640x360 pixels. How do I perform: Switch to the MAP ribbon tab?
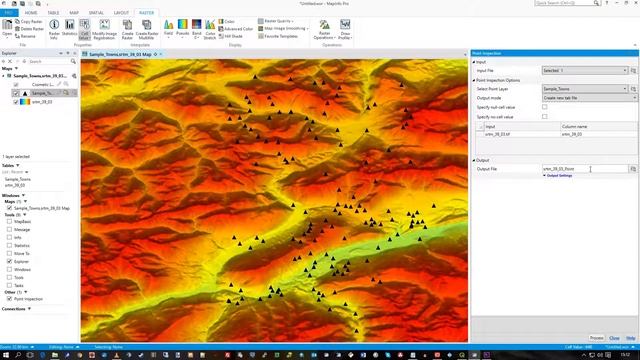tap(74, 13)
